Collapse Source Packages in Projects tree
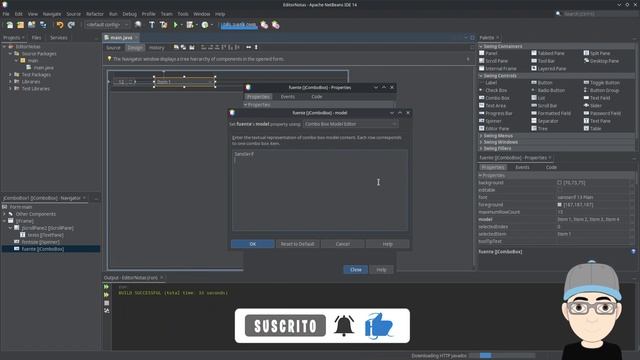The image size is (640, 360). (x=10, y=53)
